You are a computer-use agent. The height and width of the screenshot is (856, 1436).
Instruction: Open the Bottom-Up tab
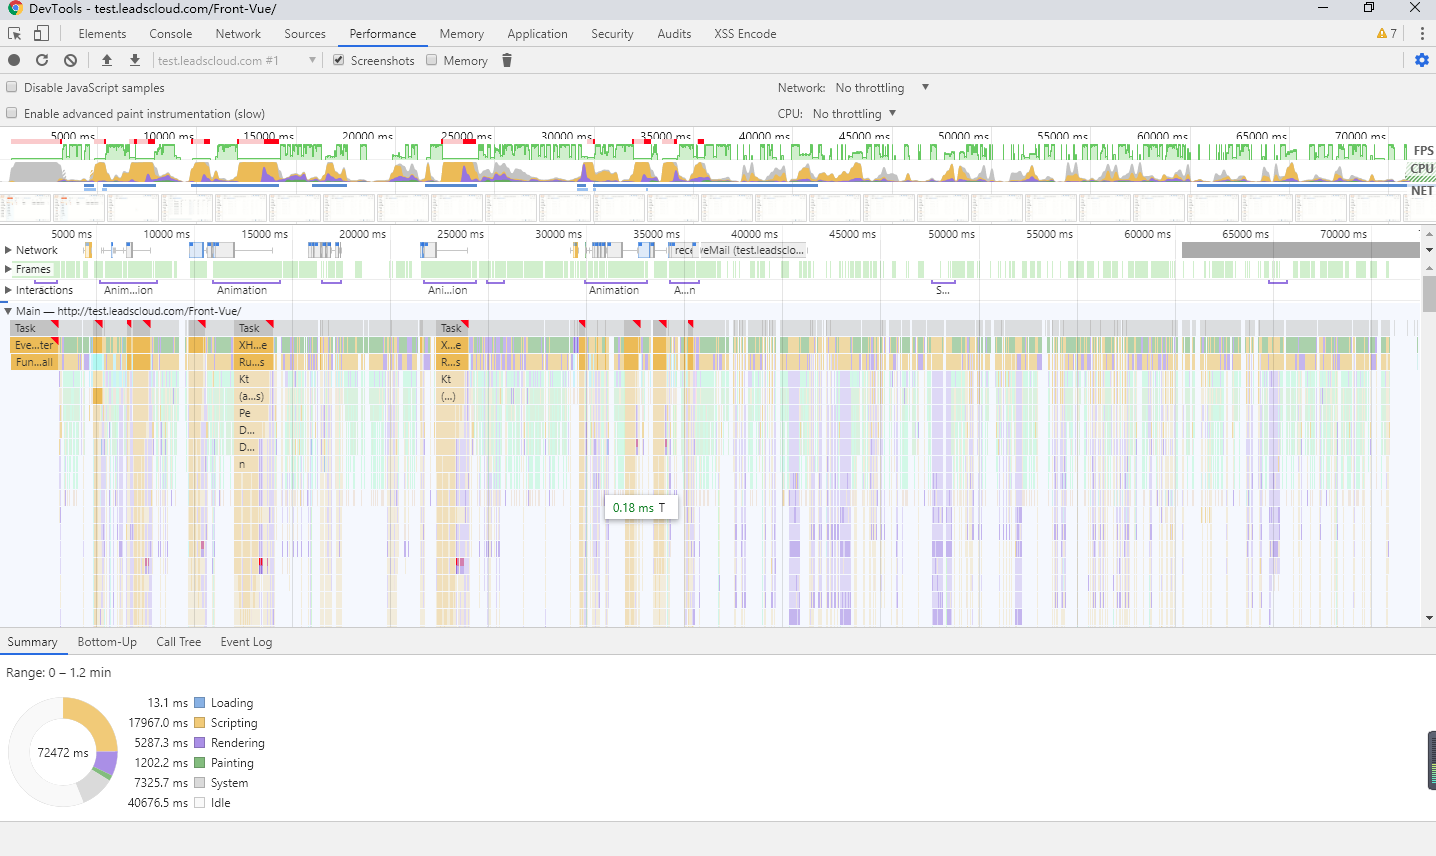tap(107, 642)
